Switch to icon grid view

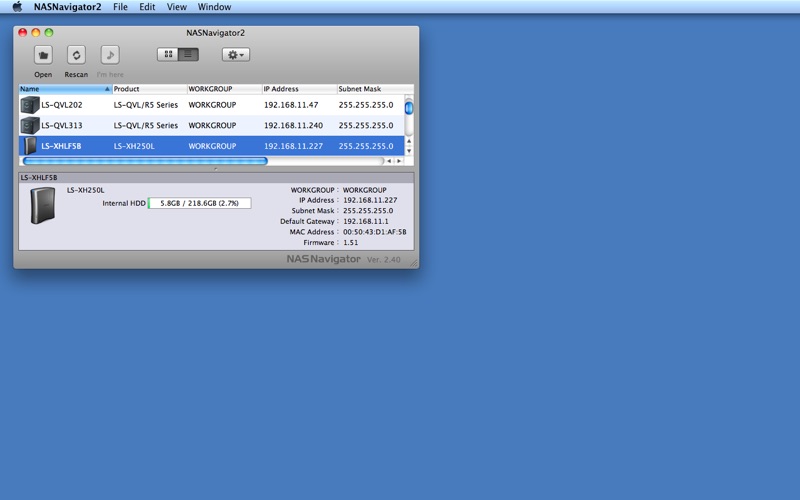167,55
